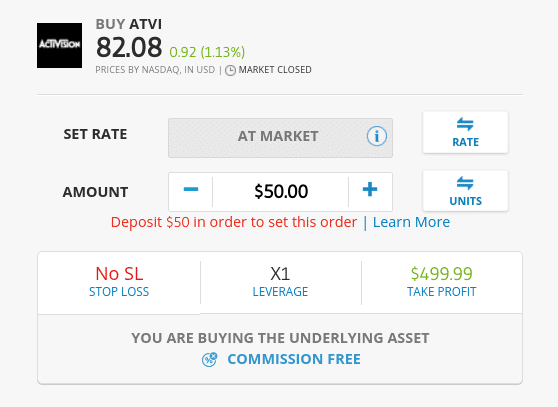Click the market closed clock icon

coord(230,70)
